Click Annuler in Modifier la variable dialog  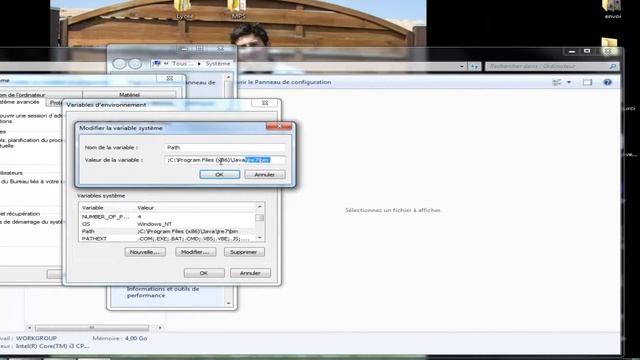[x=264, y=175]
